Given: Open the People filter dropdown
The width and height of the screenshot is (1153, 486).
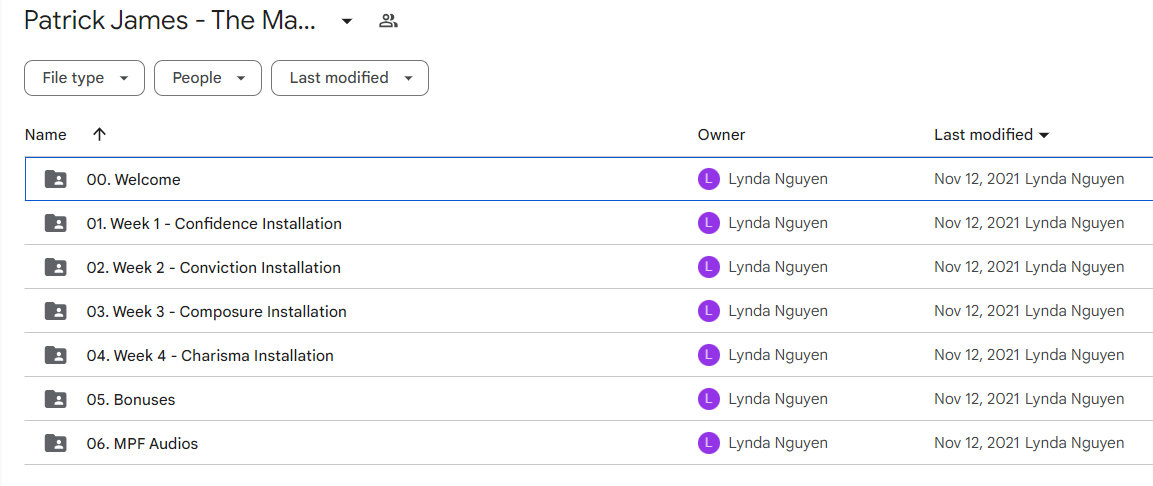Looking at the screenshot, I should click(208, 78).
